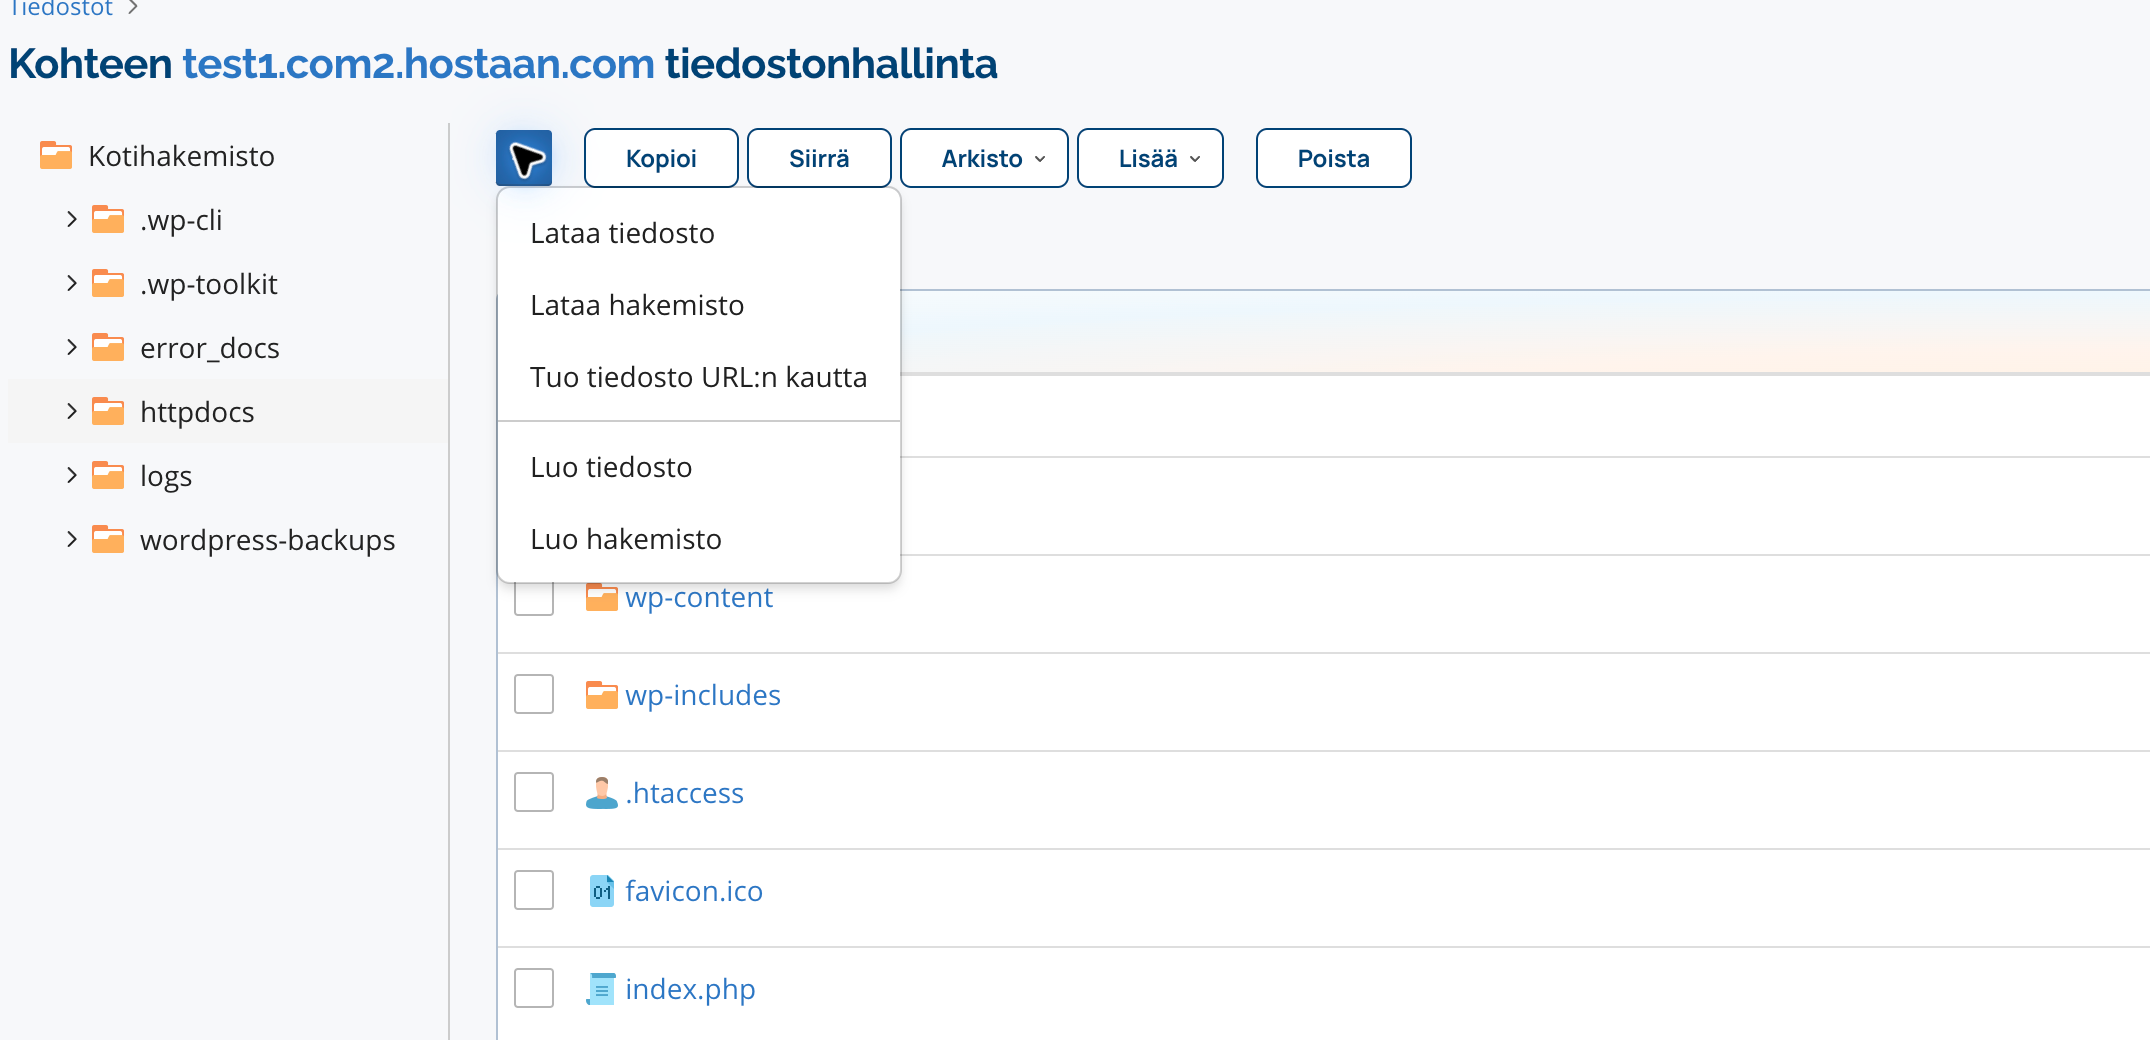This screenshot has width=2150, height=1040.
Task: Click the favicon.ico binary file icon
Action: [601, 890]
